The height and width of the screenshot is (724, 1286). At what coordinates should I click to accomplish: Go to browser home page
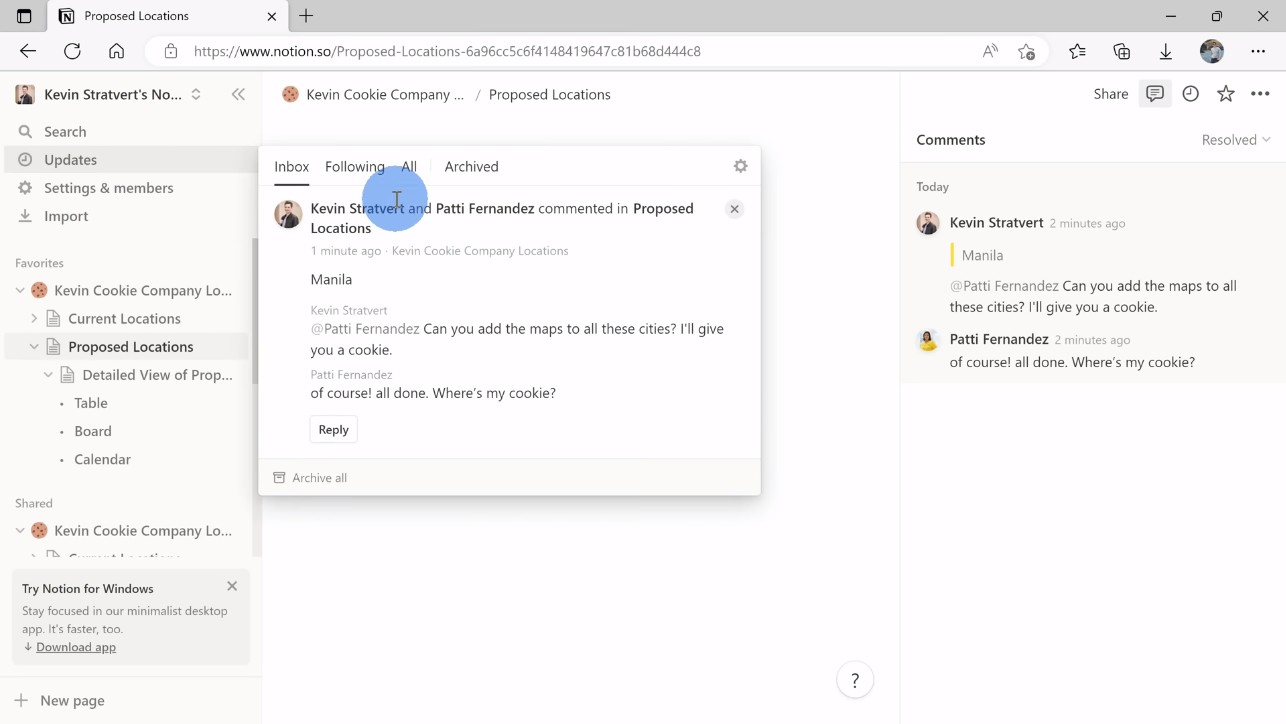point(117,51)
